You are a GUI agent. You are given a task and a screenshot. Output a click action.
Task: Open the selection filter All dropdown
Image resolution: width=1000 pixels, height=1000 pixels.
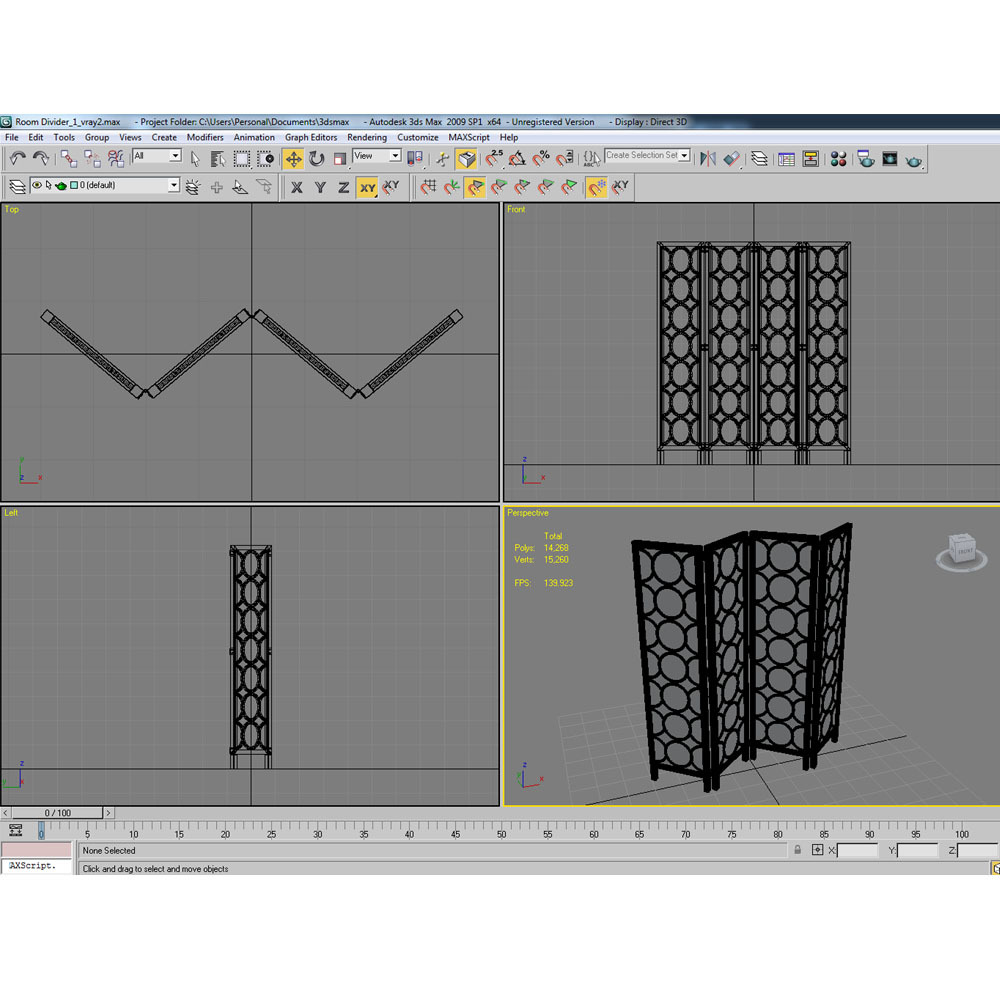(x=157, y=156)
